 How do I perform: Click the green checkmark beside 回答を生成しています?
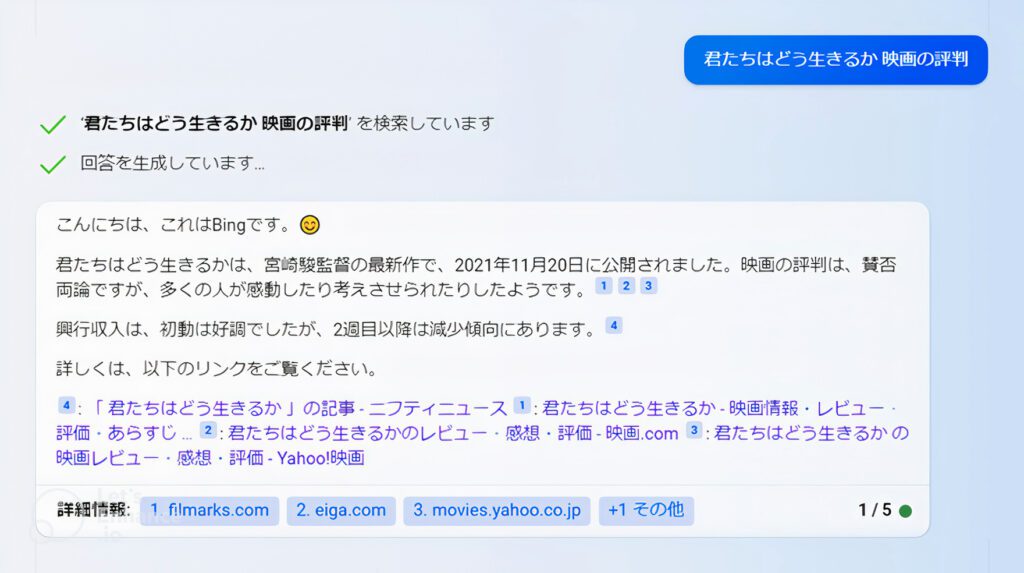(x=53, y=164)
